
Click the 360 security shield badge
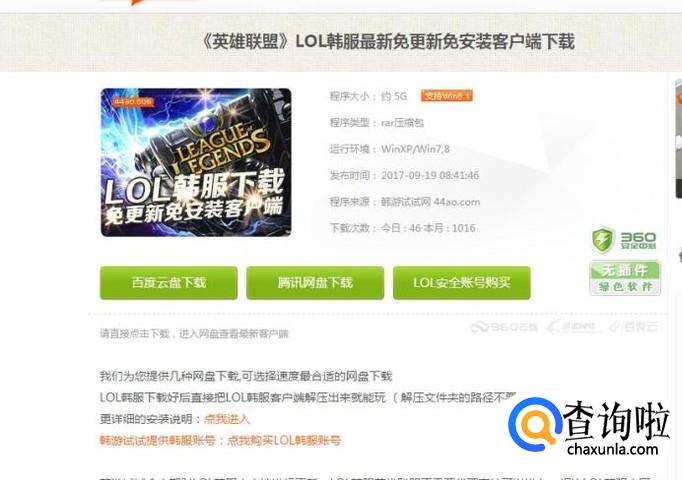click(x=624, y=240)
